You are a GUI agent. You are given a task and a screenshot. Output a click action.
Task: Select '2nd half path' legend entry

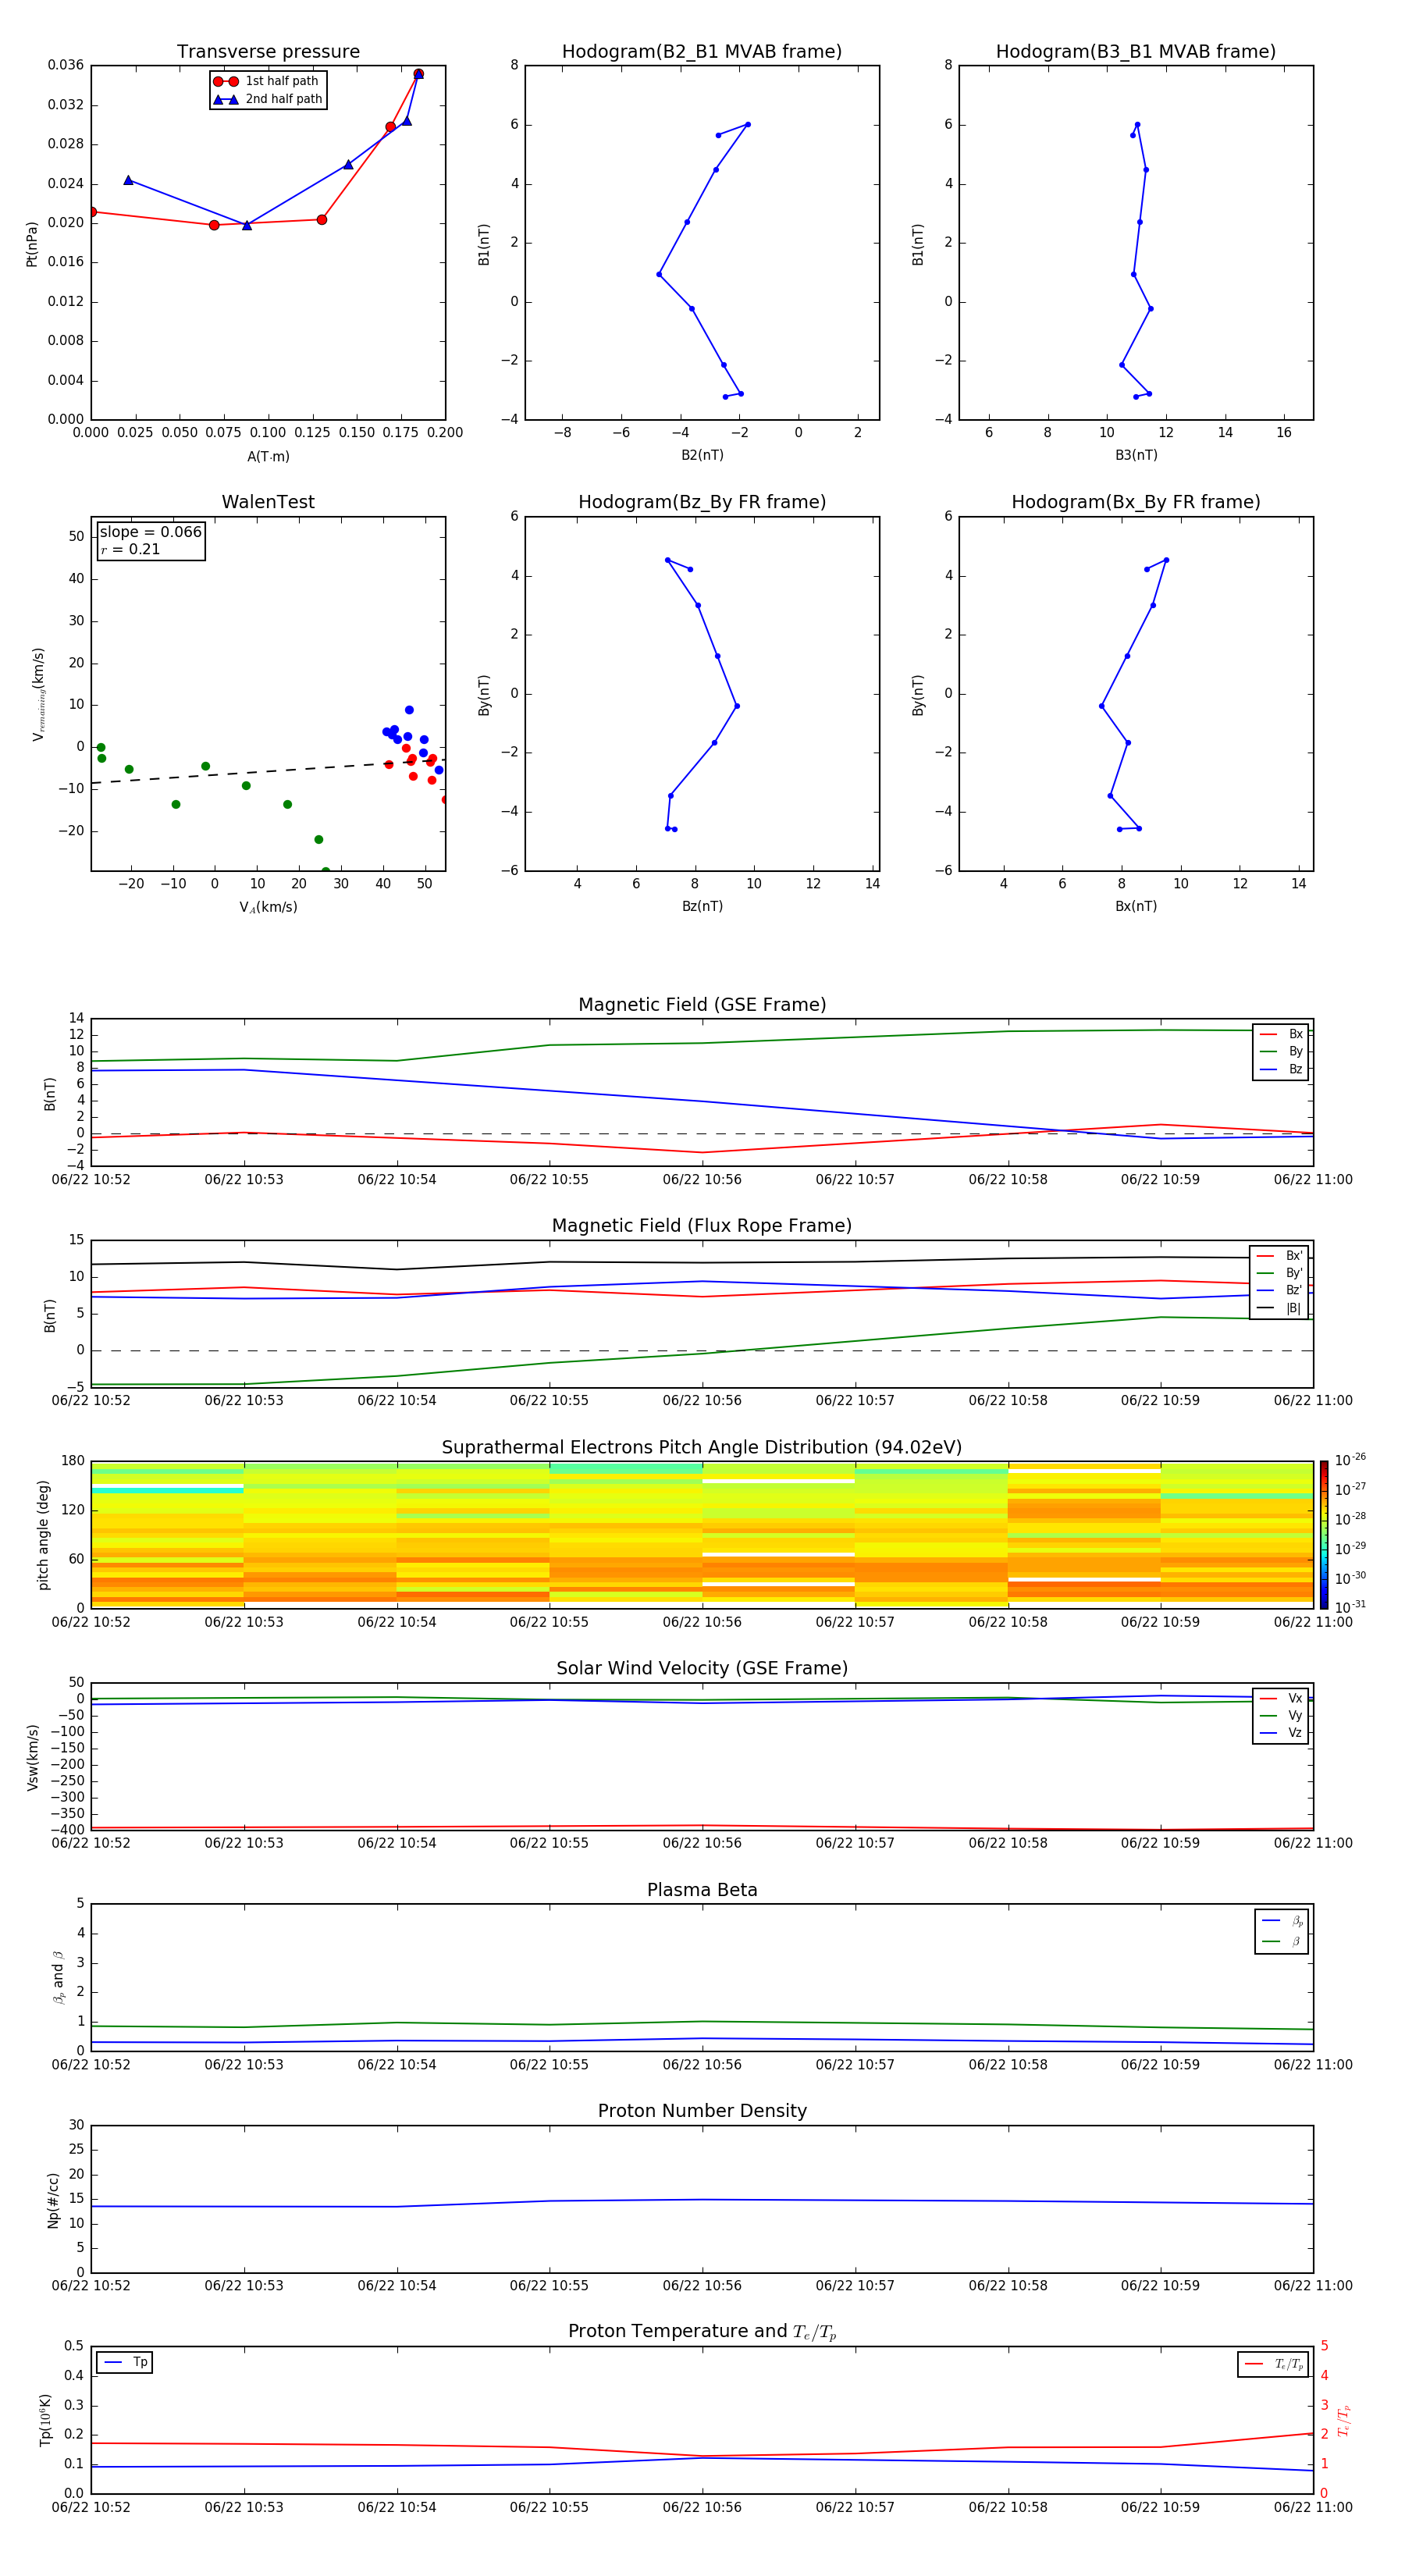point(268,99)
